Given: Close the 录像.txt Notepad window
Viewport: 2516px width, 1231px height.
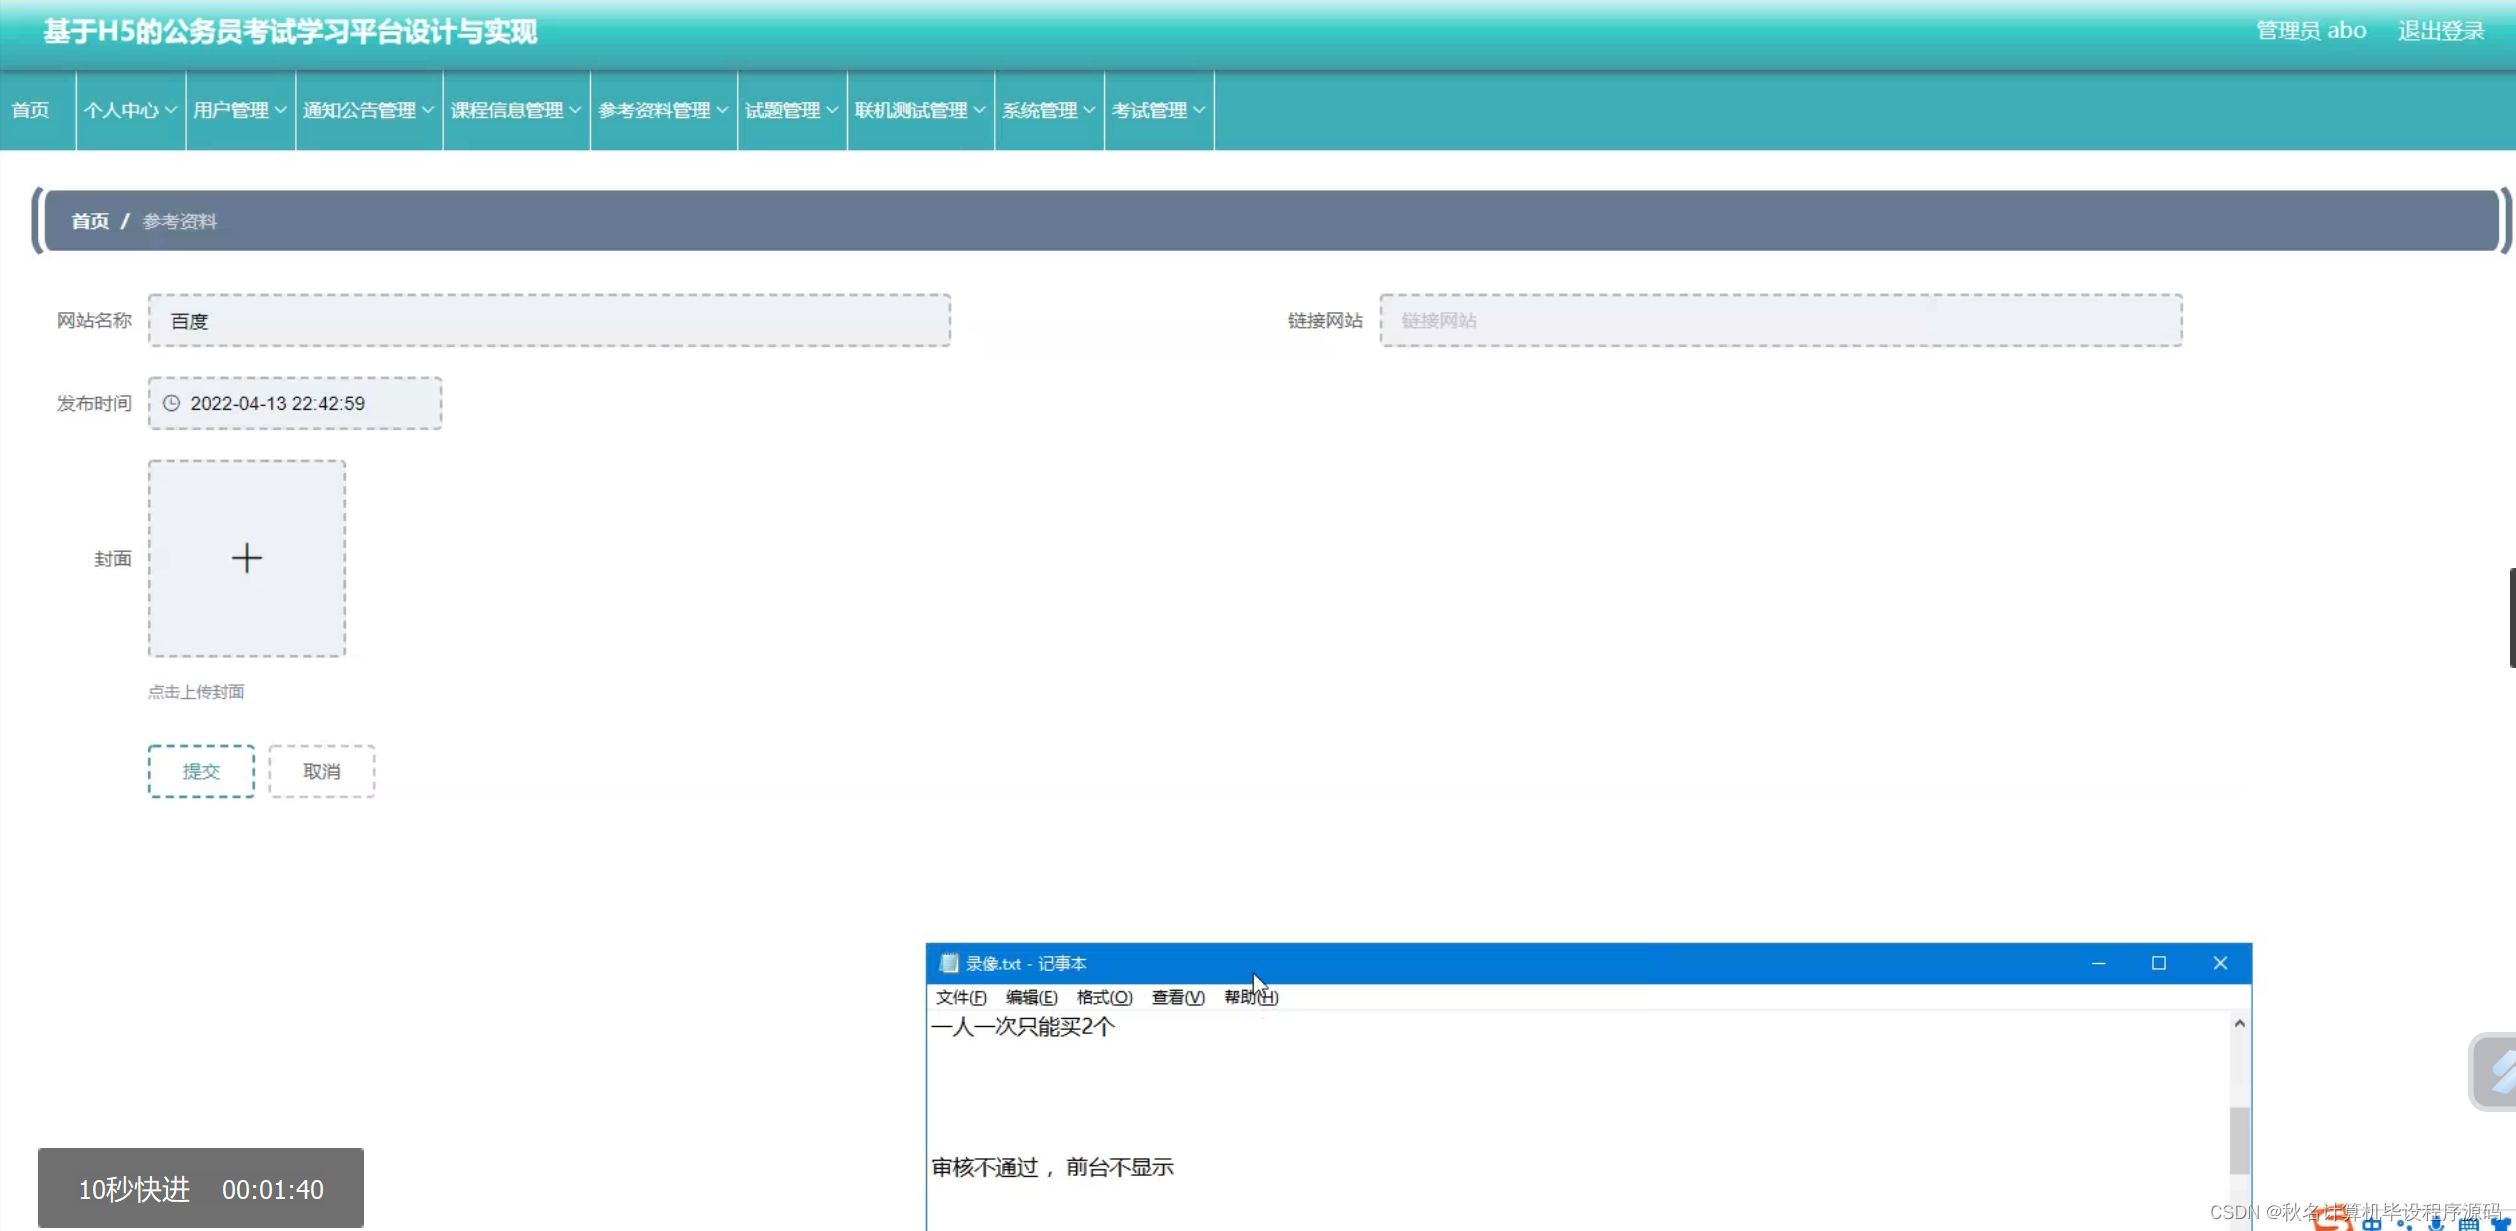Looking at the screenshot, I should pyautogui.click(x=2220, y=963).
